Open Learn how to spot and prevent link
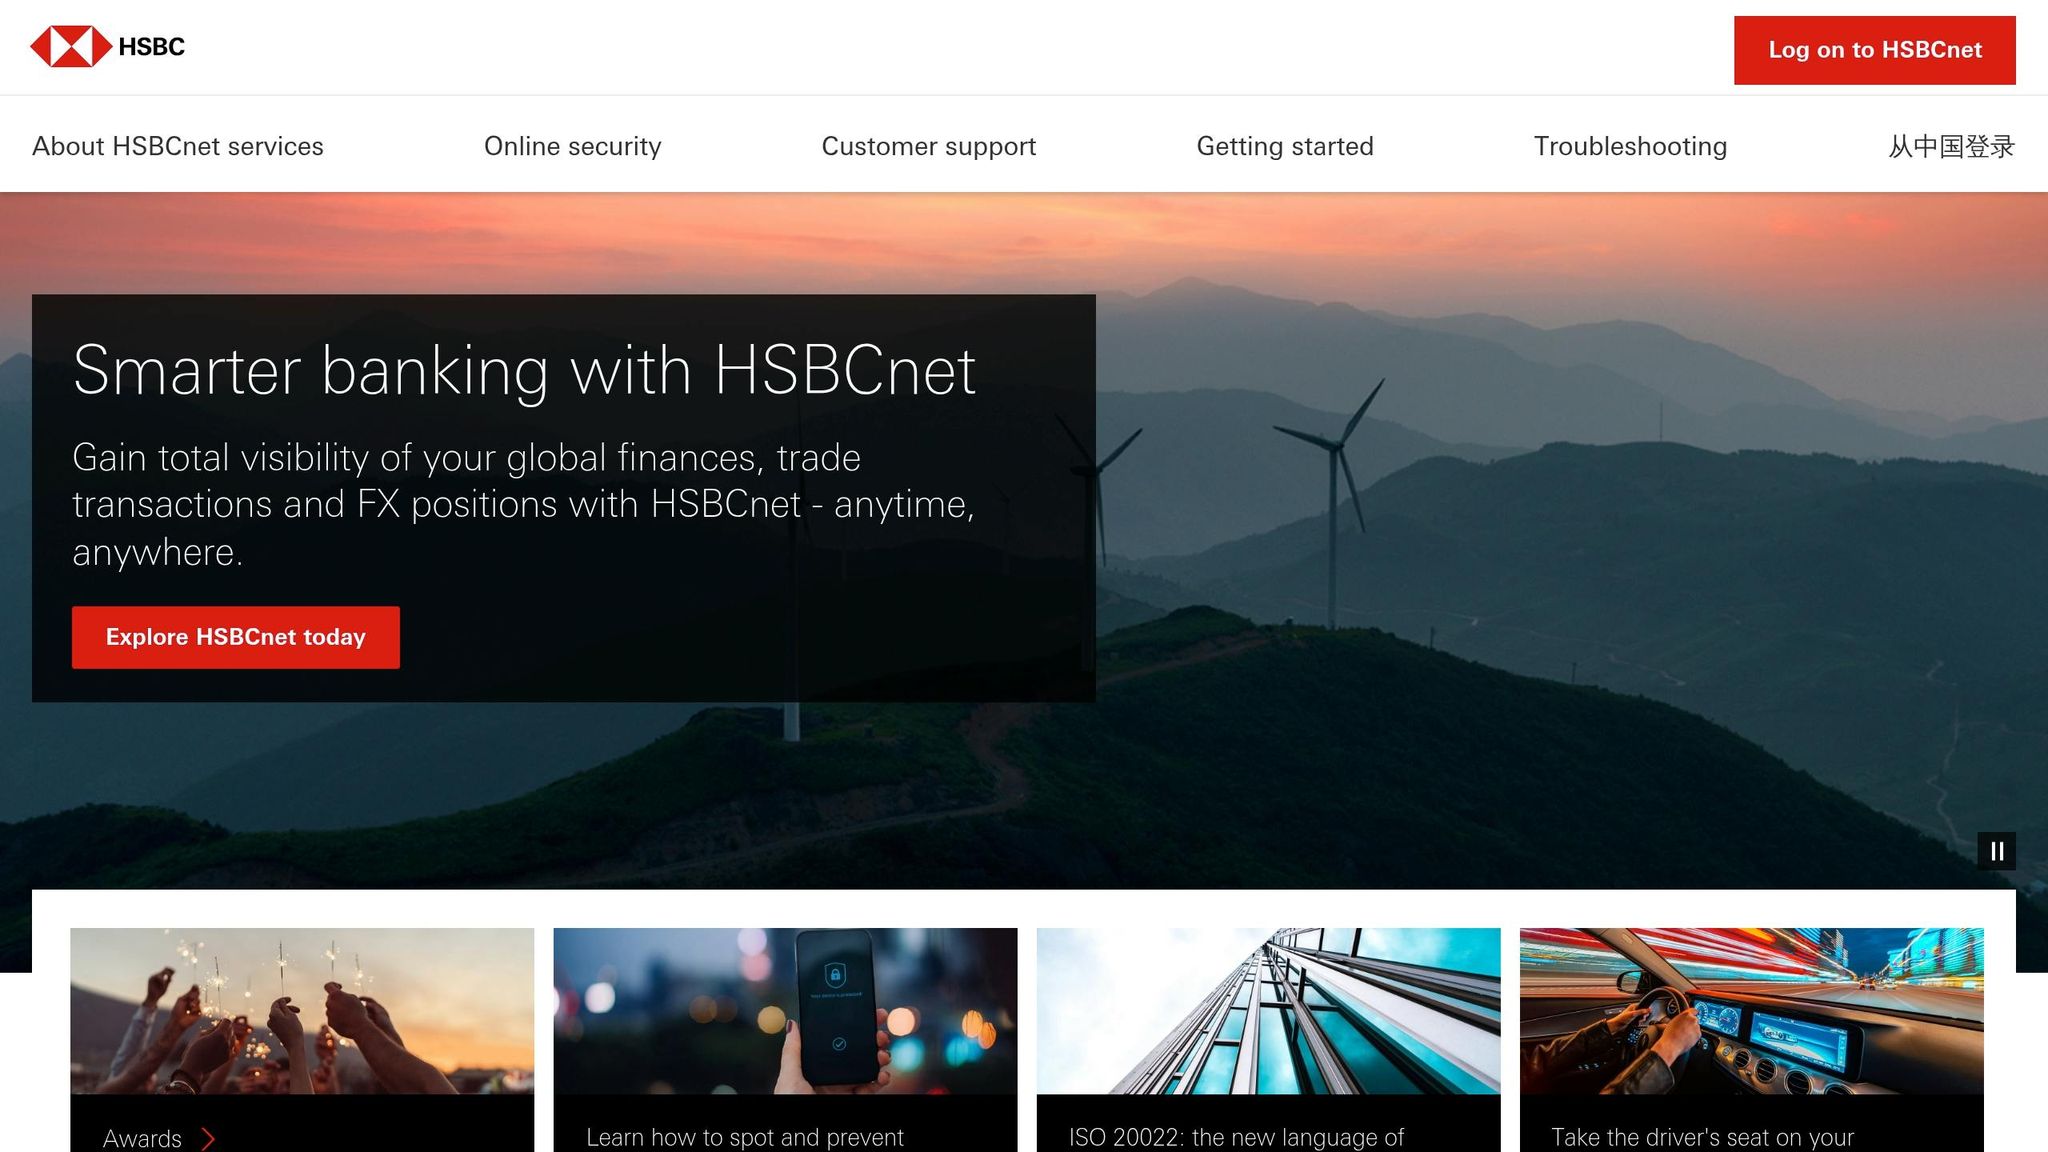This screenshot has width=2048, height=1152. point(745,1137)
